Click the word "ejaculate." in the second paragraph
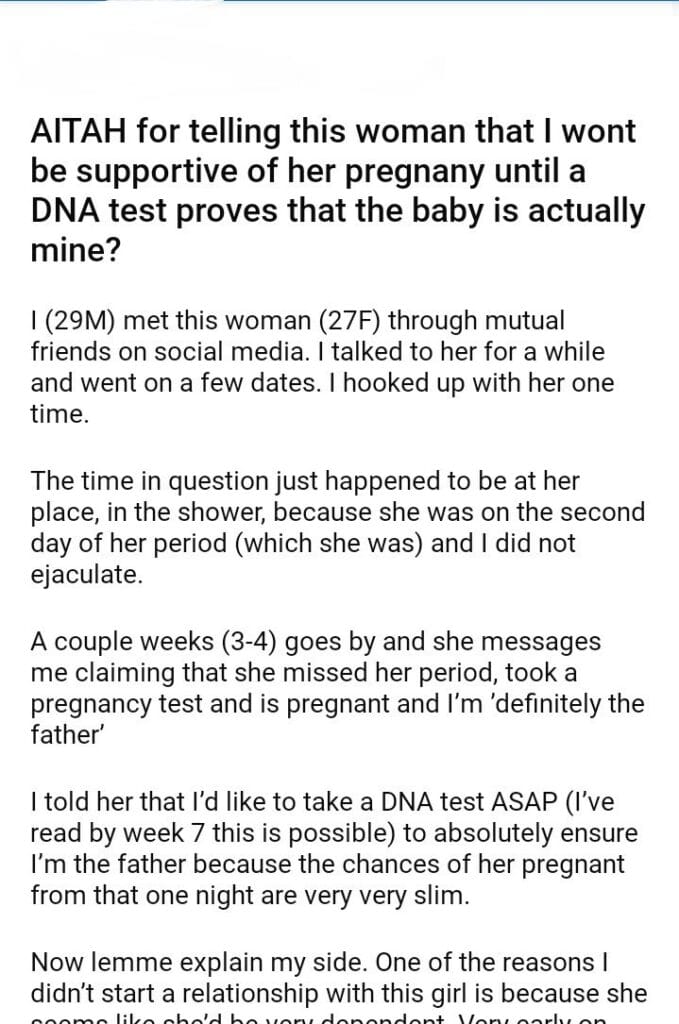Viewport: 679px width, 1024px height. tap(87, 574)
